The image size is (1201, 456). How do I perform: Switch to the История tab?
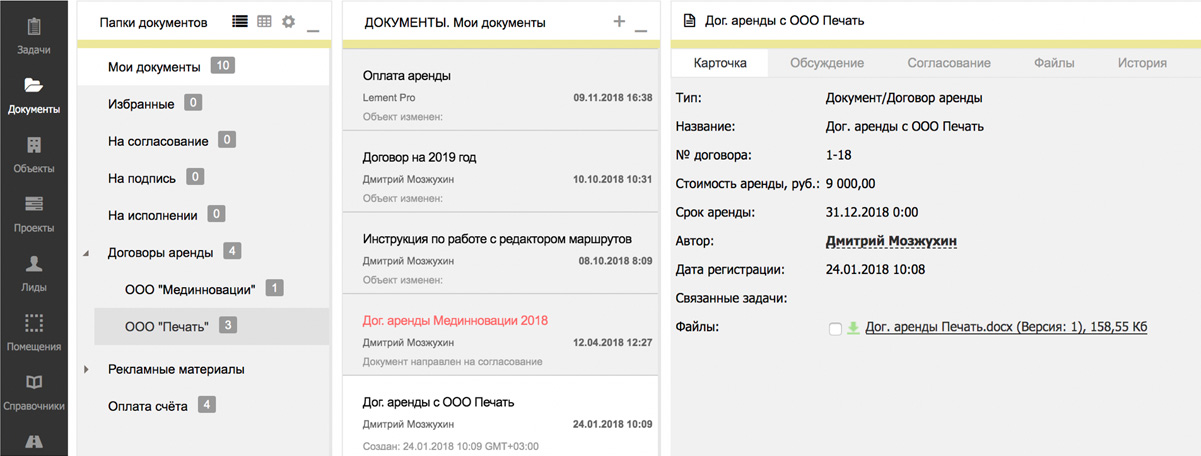[x=1142, y=62]
